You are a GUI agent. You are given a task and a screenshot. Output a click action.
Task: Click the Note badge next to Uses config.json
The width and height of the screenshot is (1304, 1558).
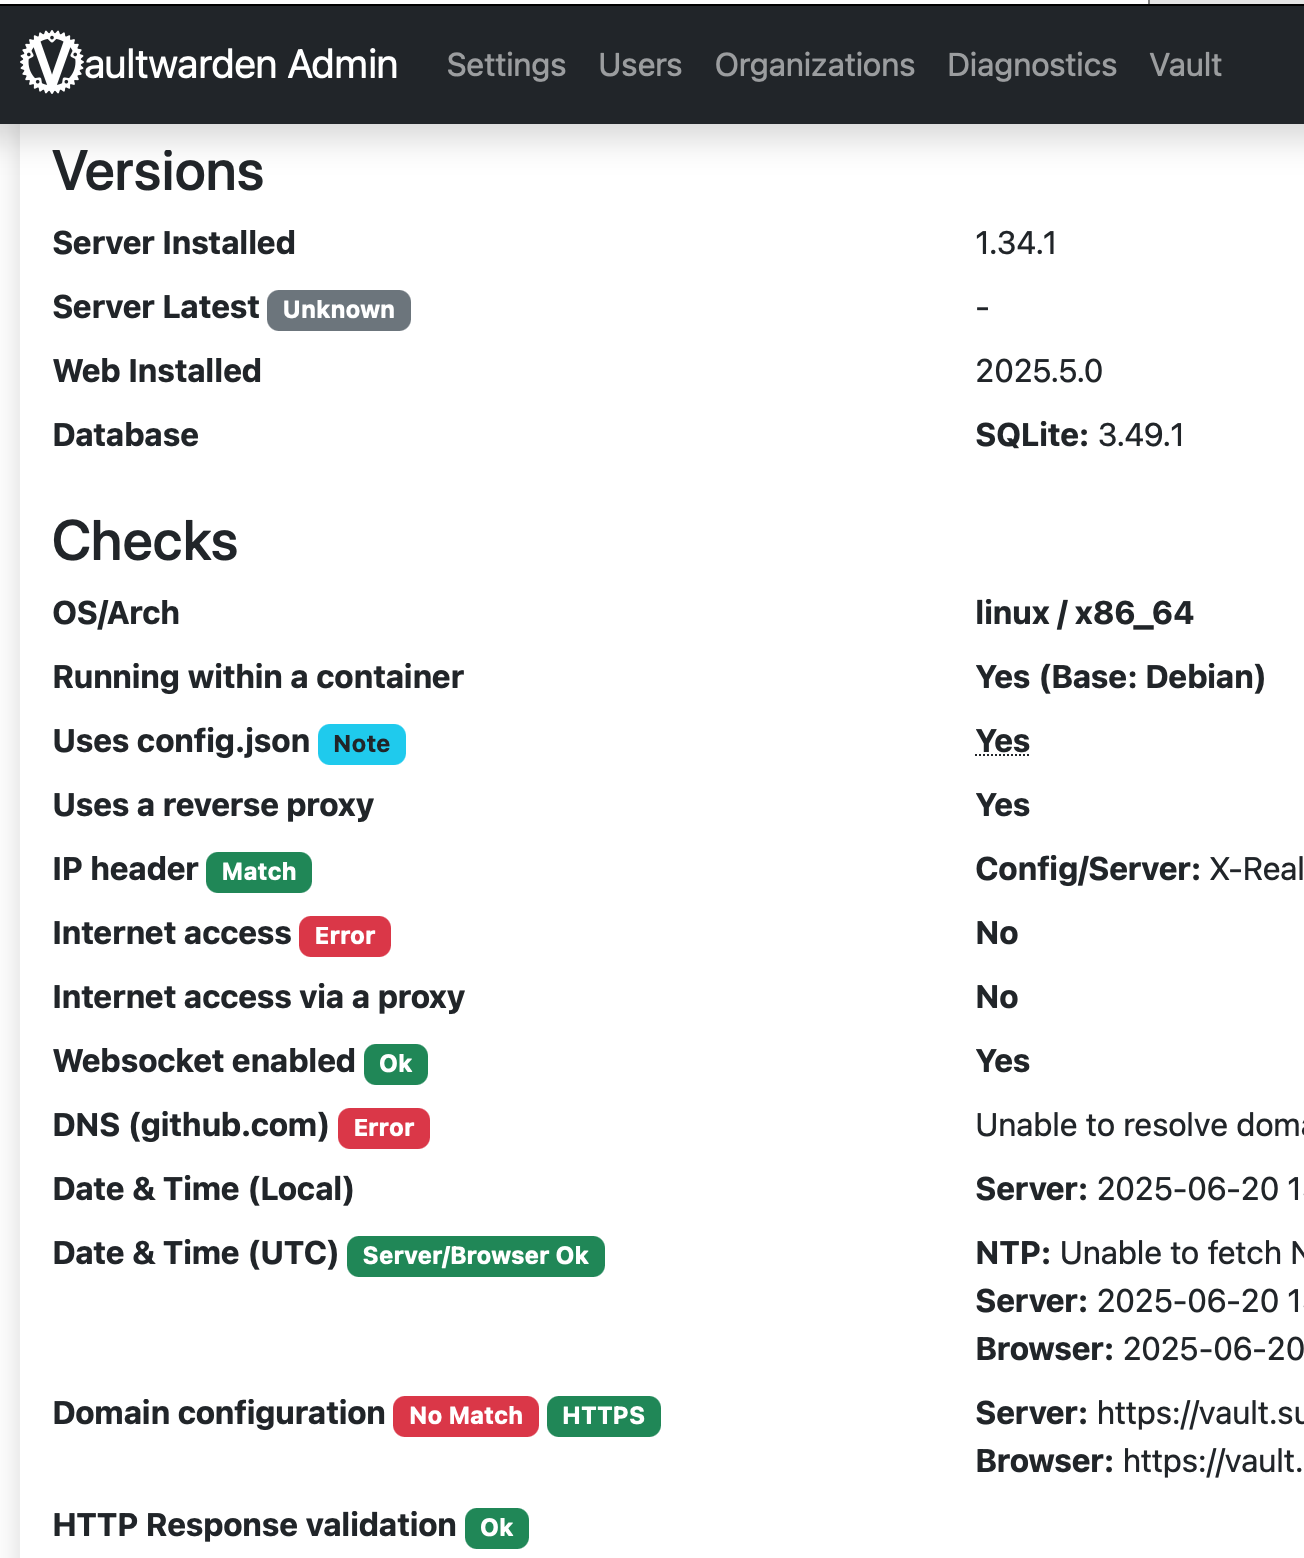coord(362,744)
